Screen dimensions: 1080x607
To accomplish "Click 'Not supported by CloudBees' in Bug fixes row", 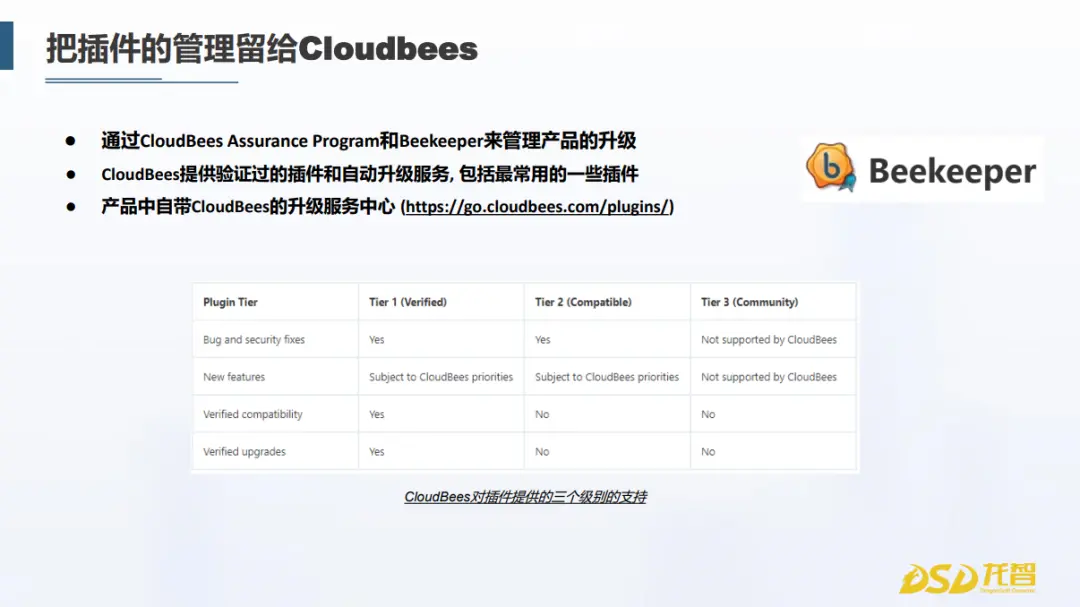I will pyautogui.click(x=769, y=340).
